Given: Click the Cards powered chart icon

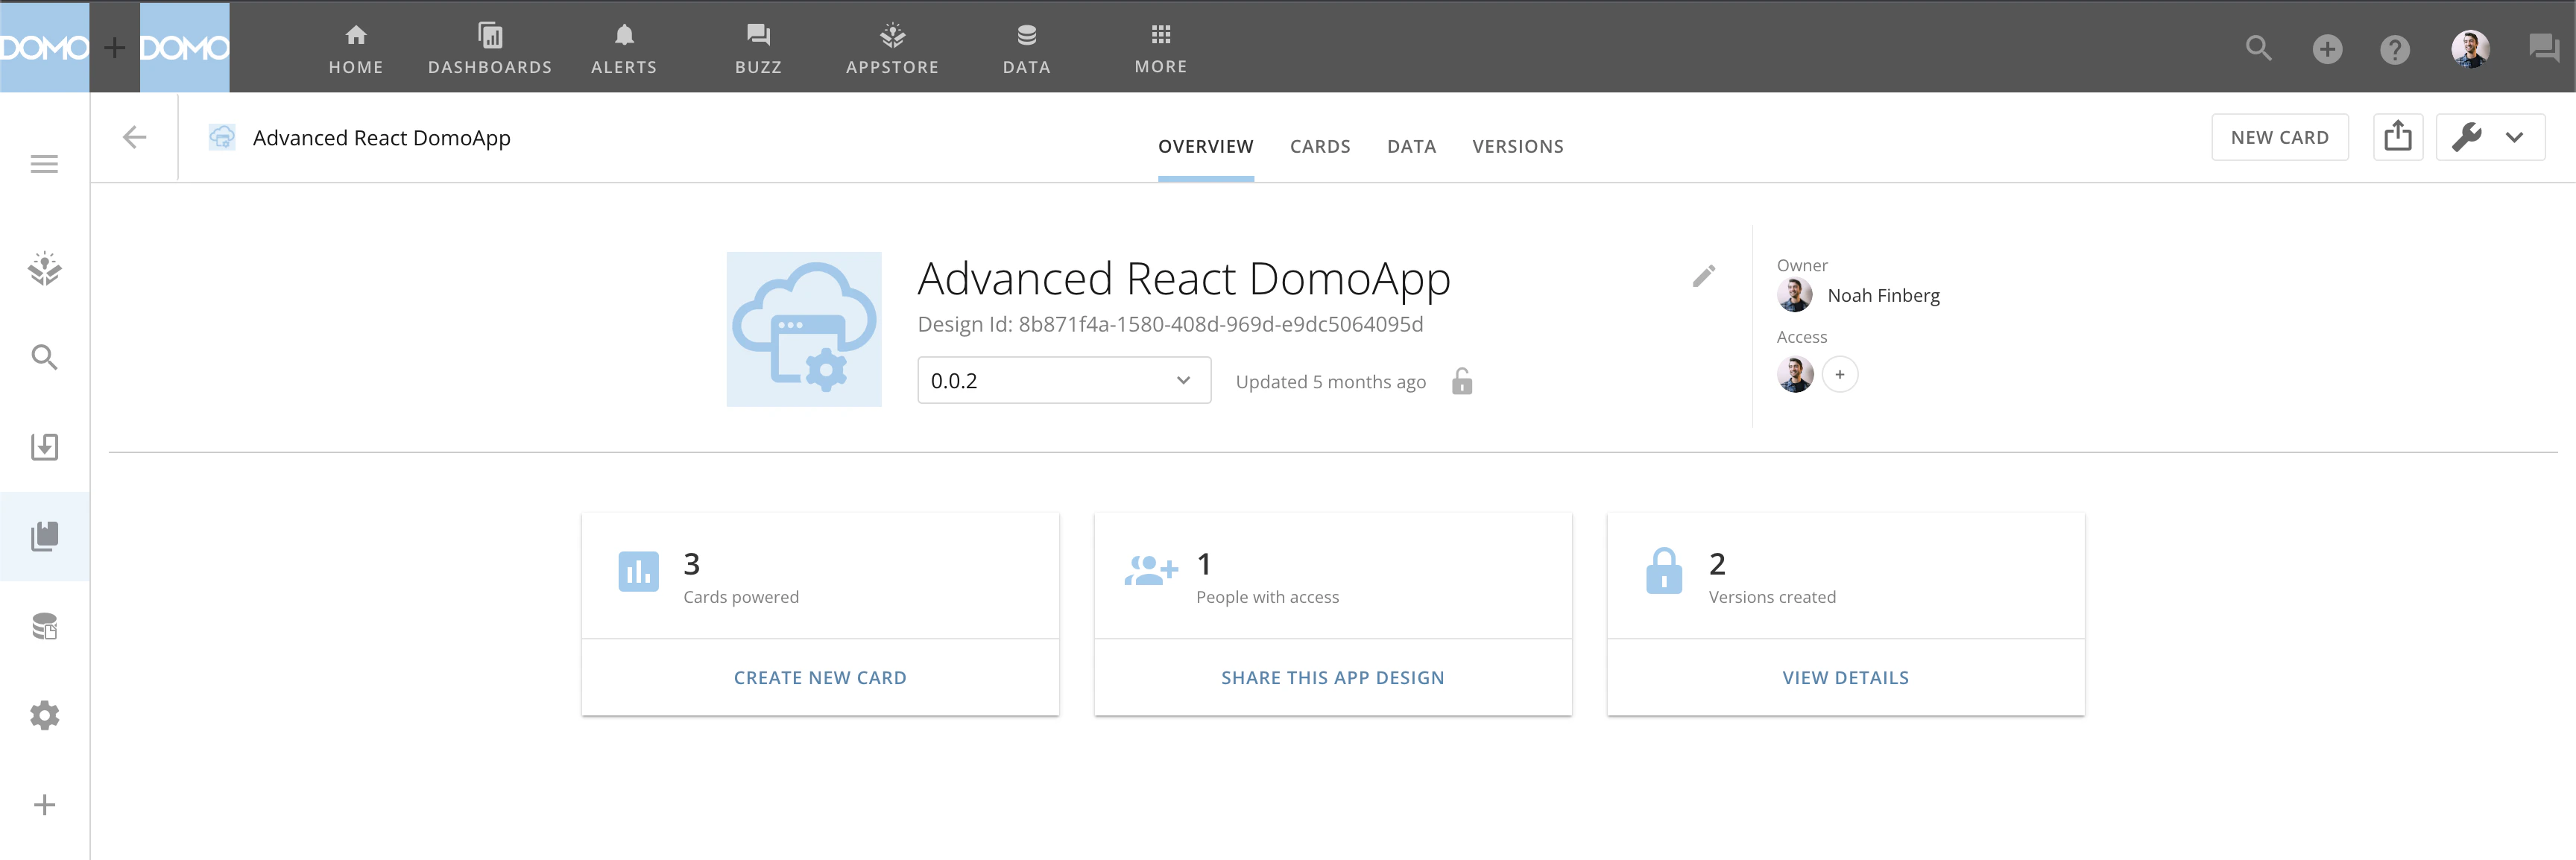Looking at the screenshot, I should 638,572.
